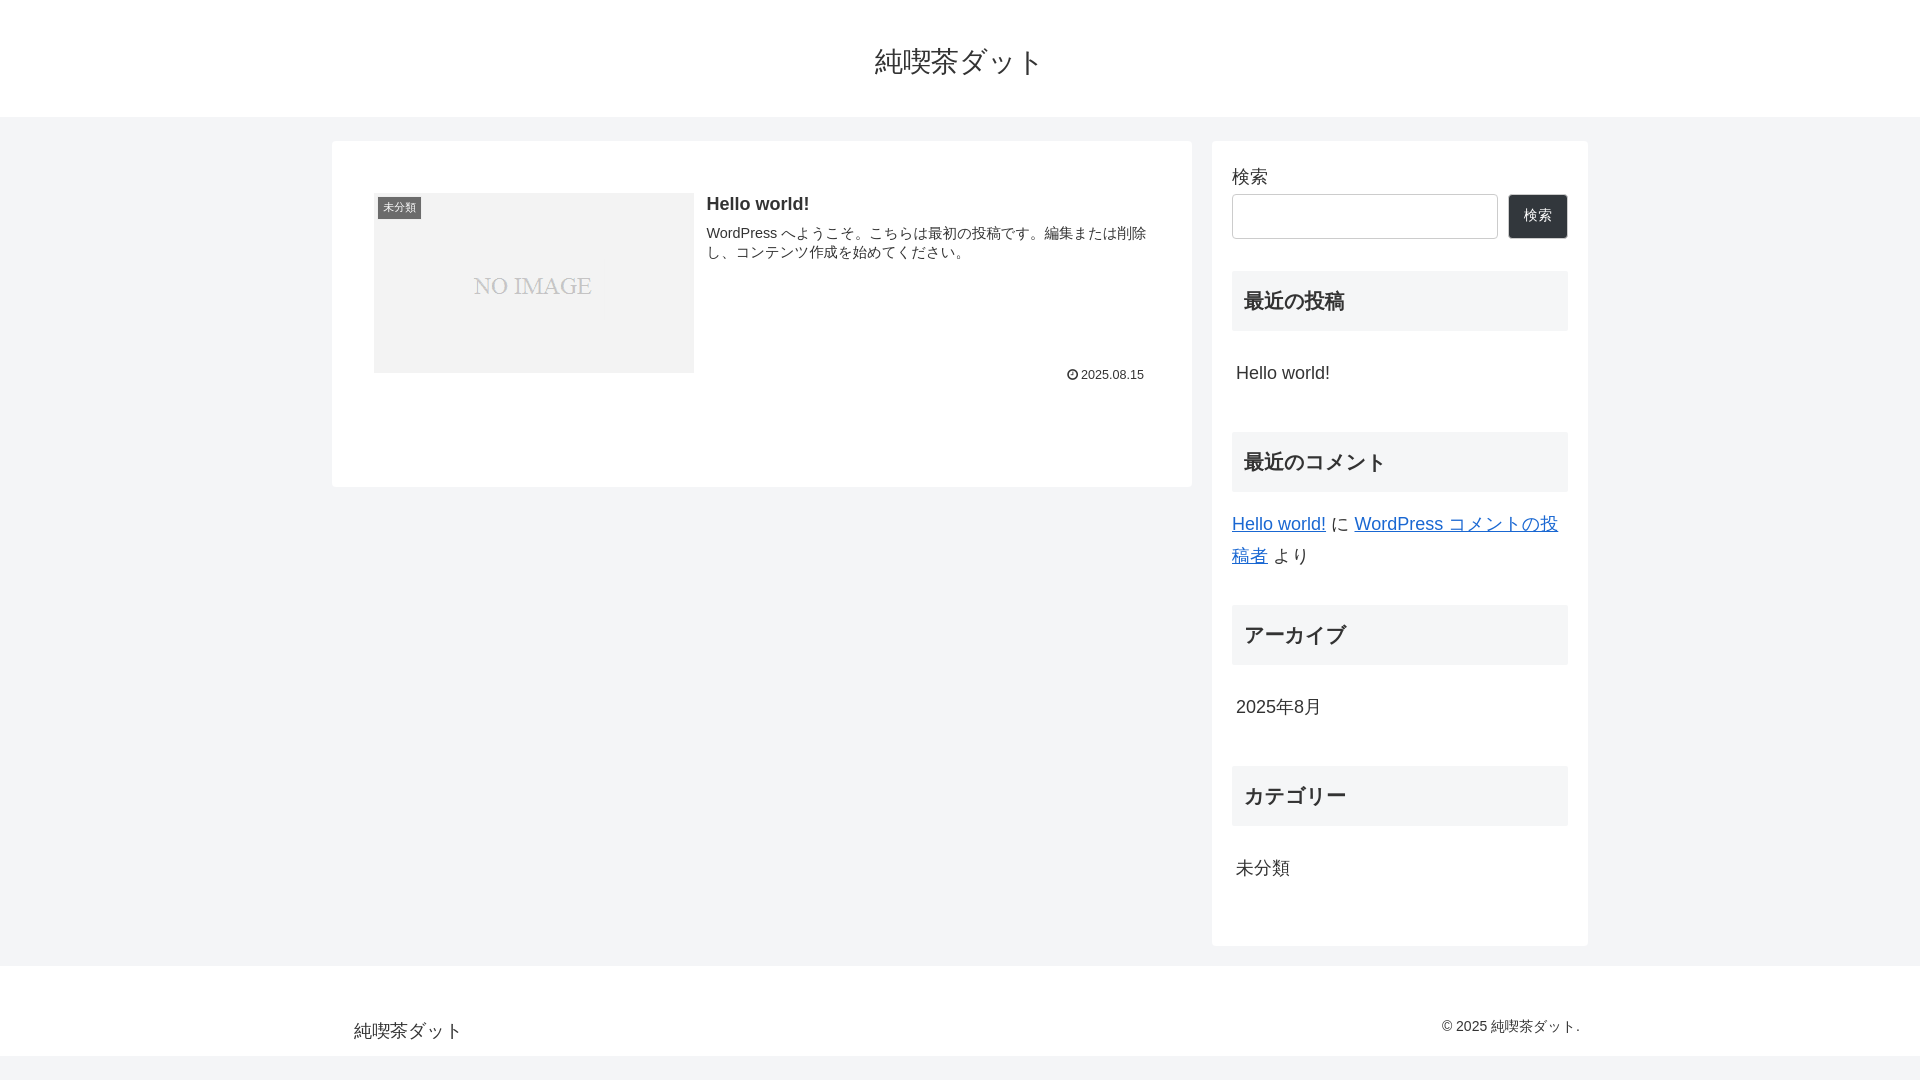Focus the sidebar search input field

[1364, 216]
